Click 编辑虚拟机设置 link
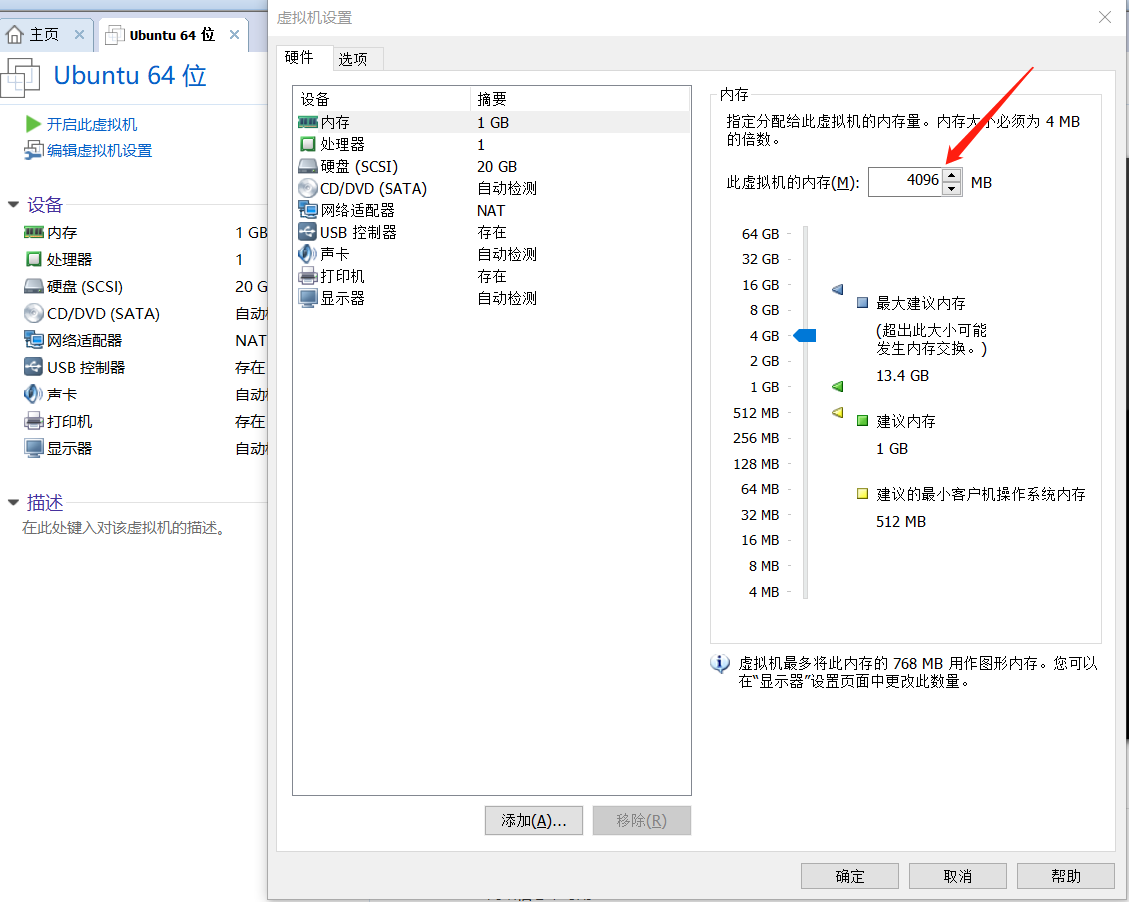 [99, 150]
